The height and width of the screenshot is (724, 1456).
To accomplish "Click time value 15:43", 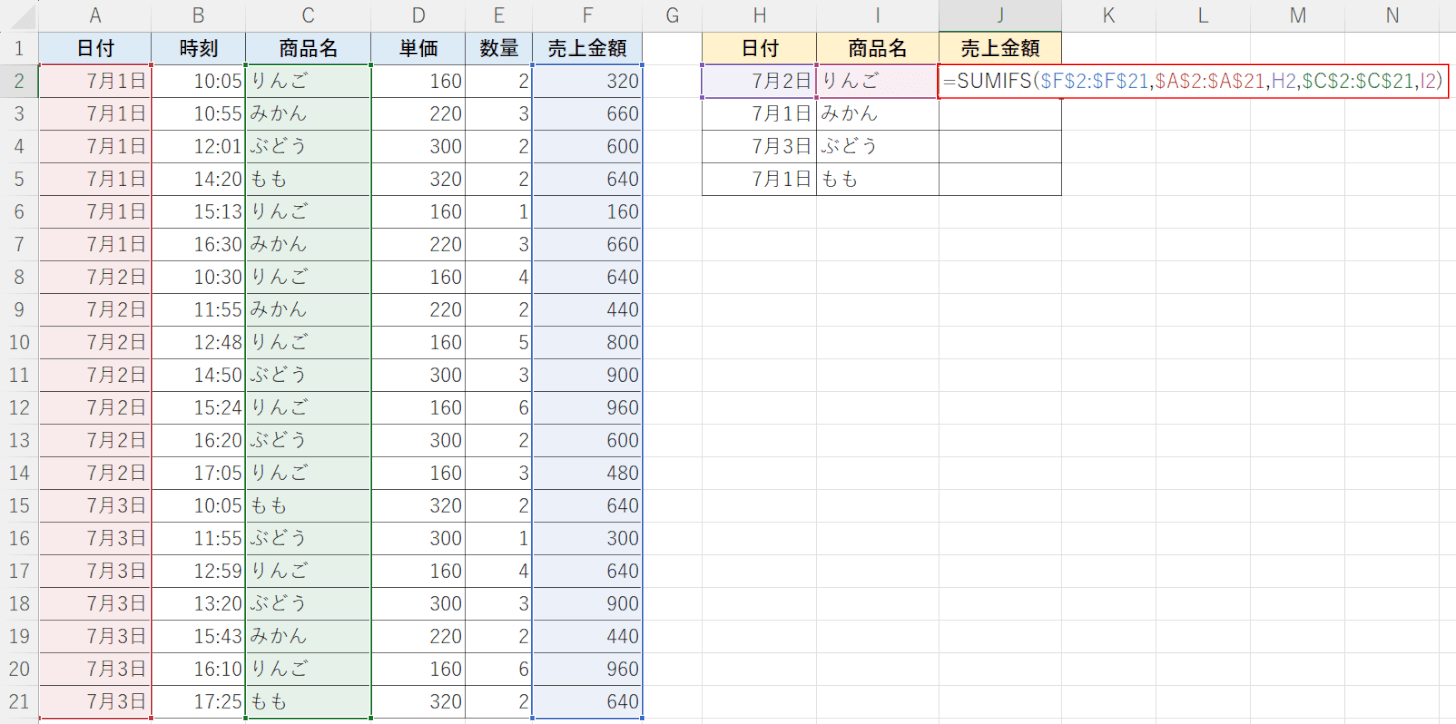I will coord(199,636).
